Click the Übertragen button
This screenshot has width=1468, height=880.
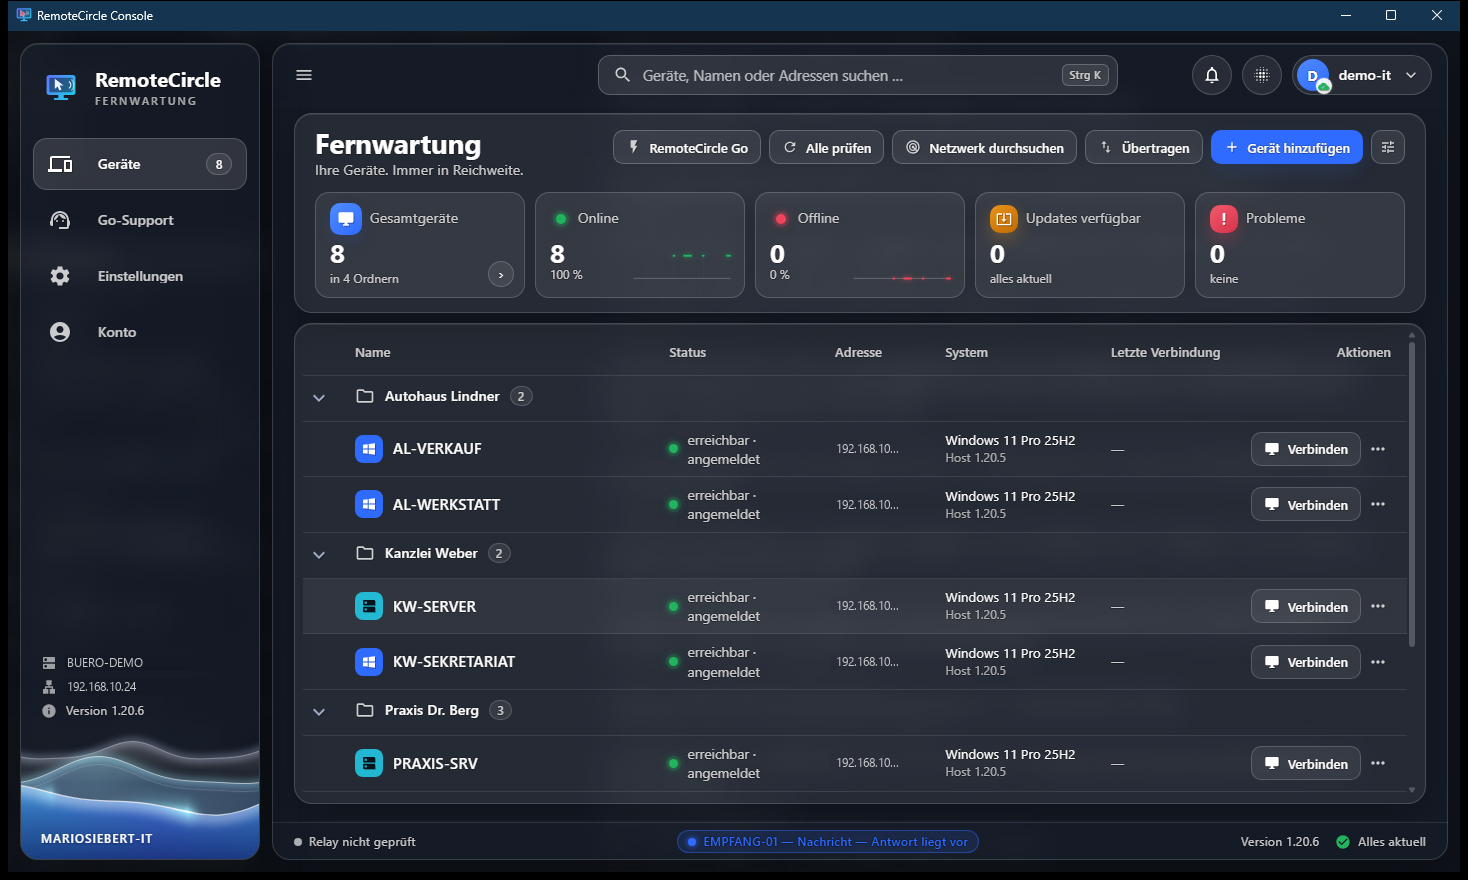(1144, 147)
